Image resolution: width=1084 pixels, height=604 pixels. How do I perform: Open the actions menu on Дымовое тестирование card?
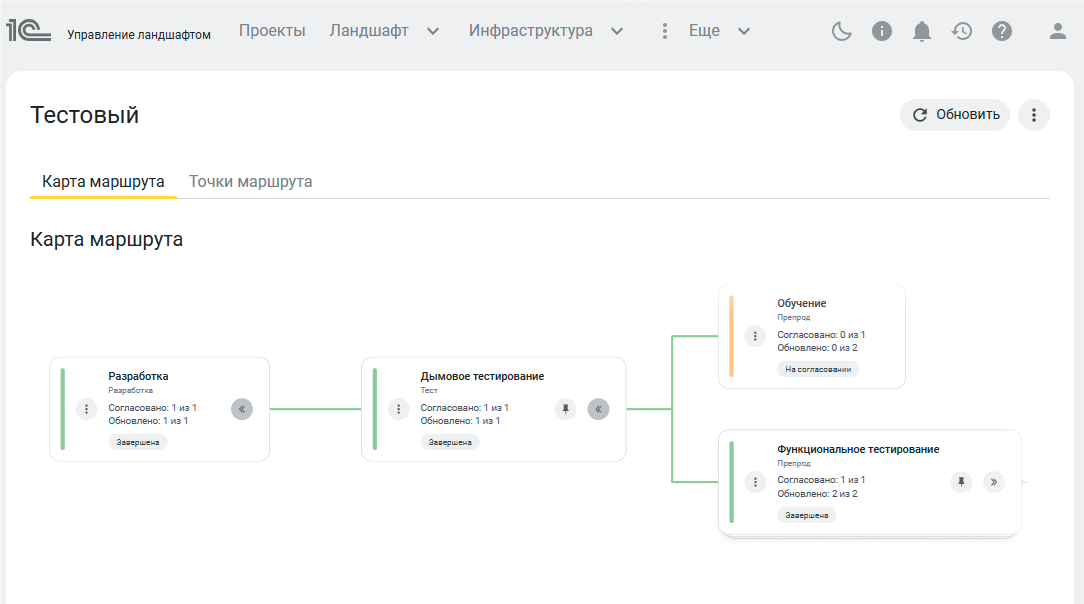(x=399, y=409)
